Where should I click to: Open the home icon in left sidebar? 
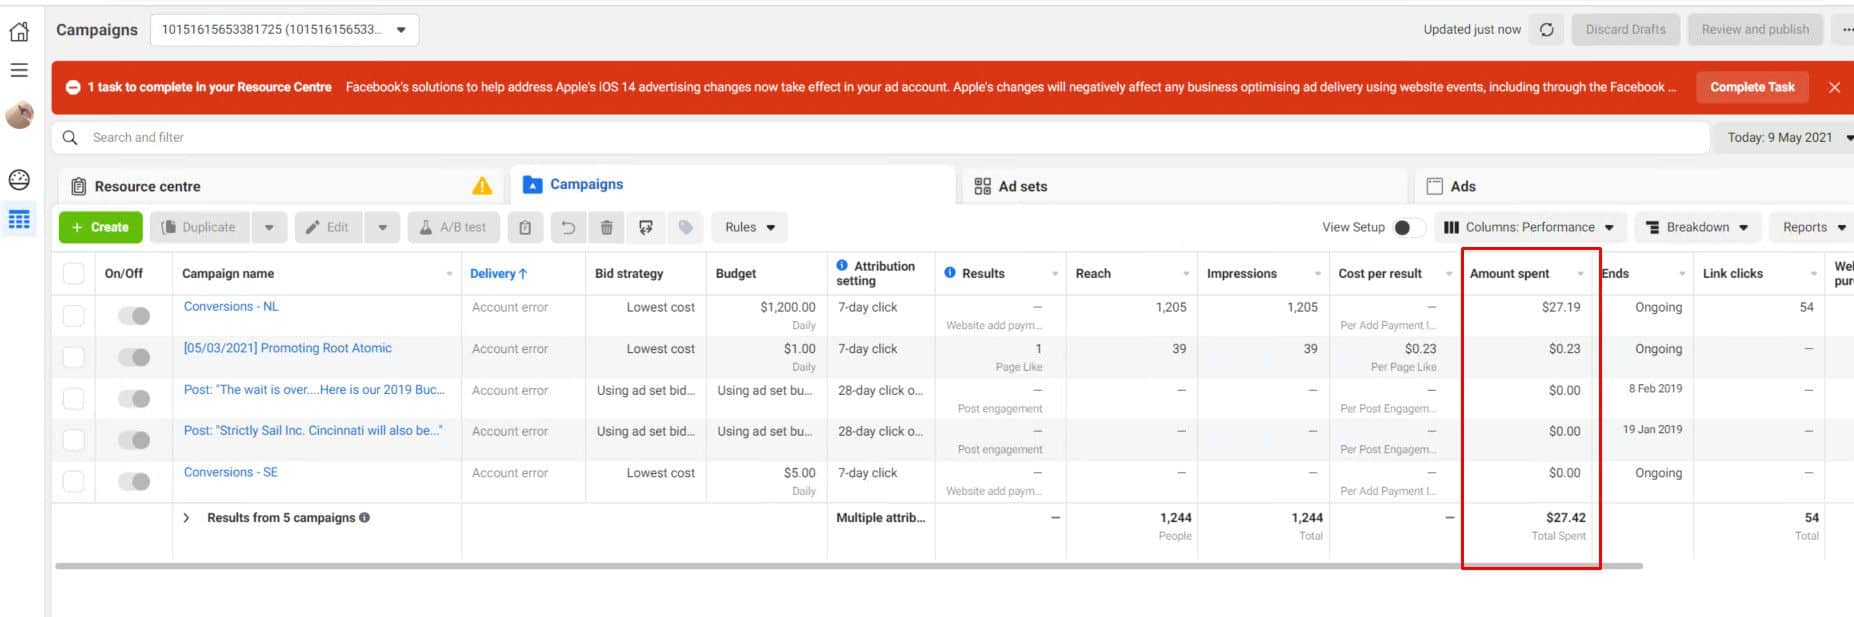pyautogui.click(x=19, y=32)
